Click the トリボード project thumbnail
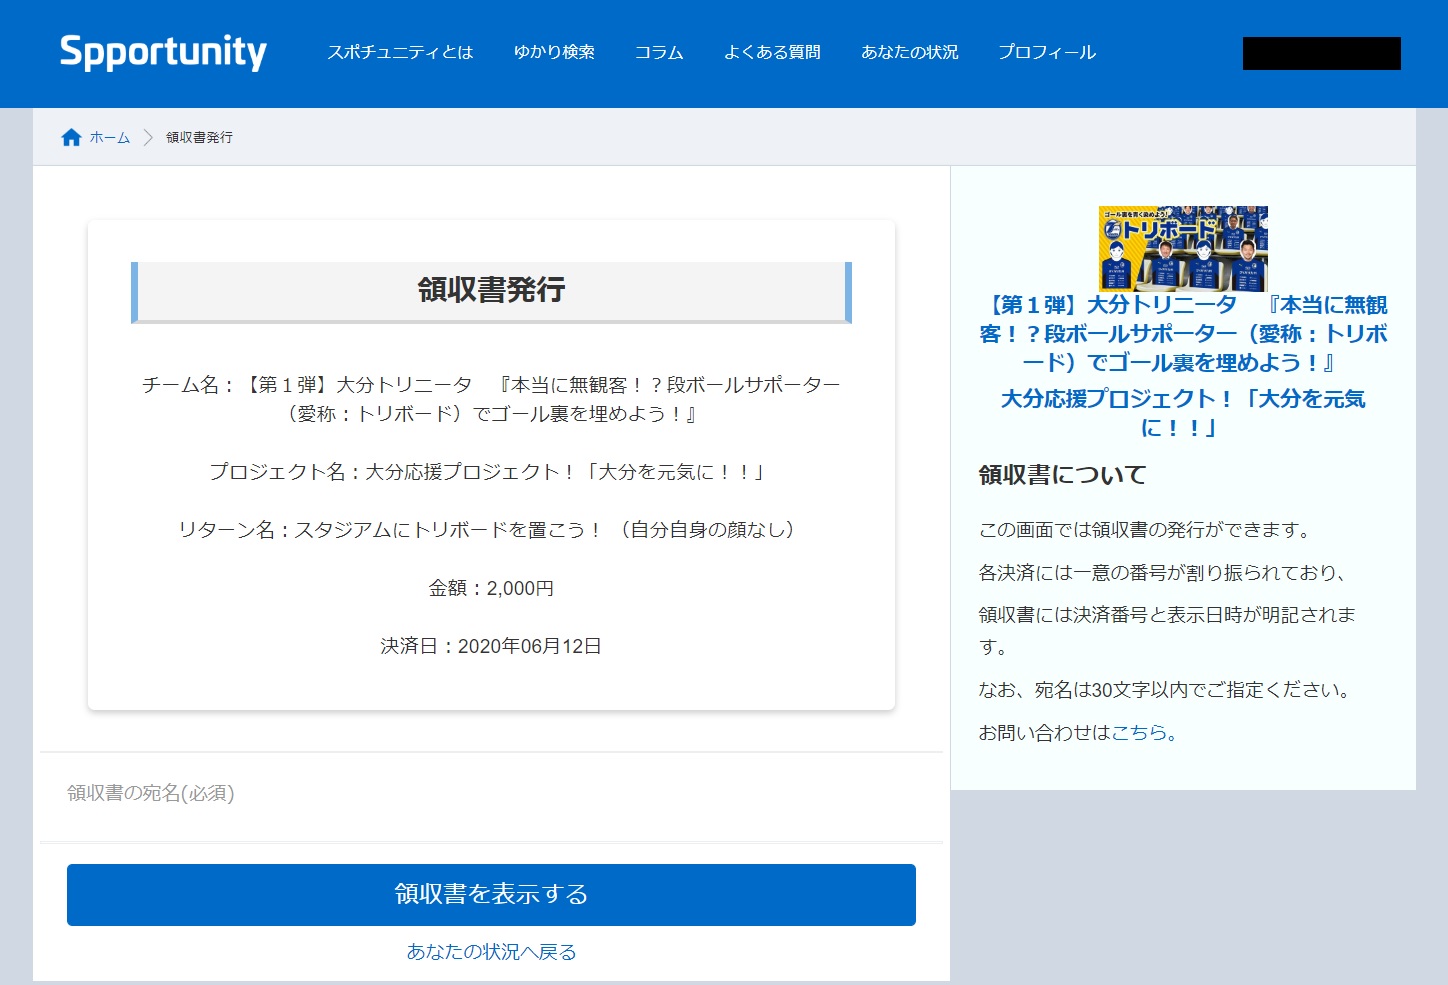1448x985 pixels. click(1183, 248)
